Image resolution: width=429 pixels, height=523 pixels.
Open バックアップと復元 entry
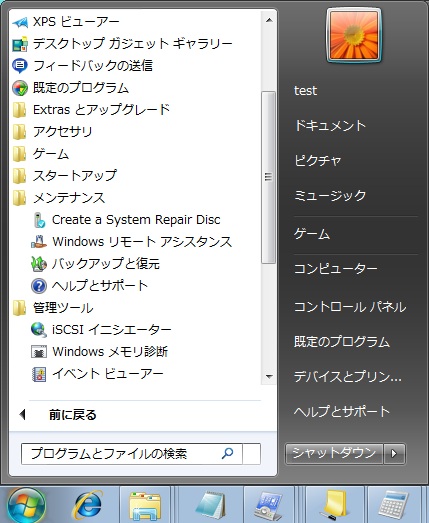point(96,264)
